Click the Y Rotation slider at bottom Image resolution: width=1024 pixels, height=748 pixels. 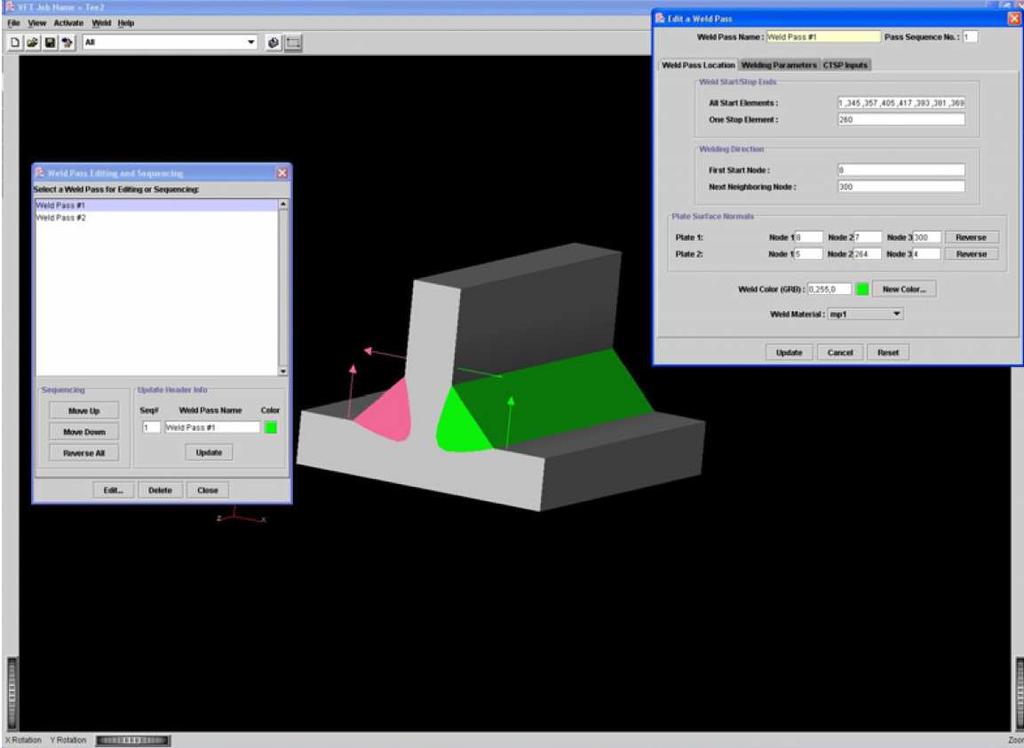133,740
